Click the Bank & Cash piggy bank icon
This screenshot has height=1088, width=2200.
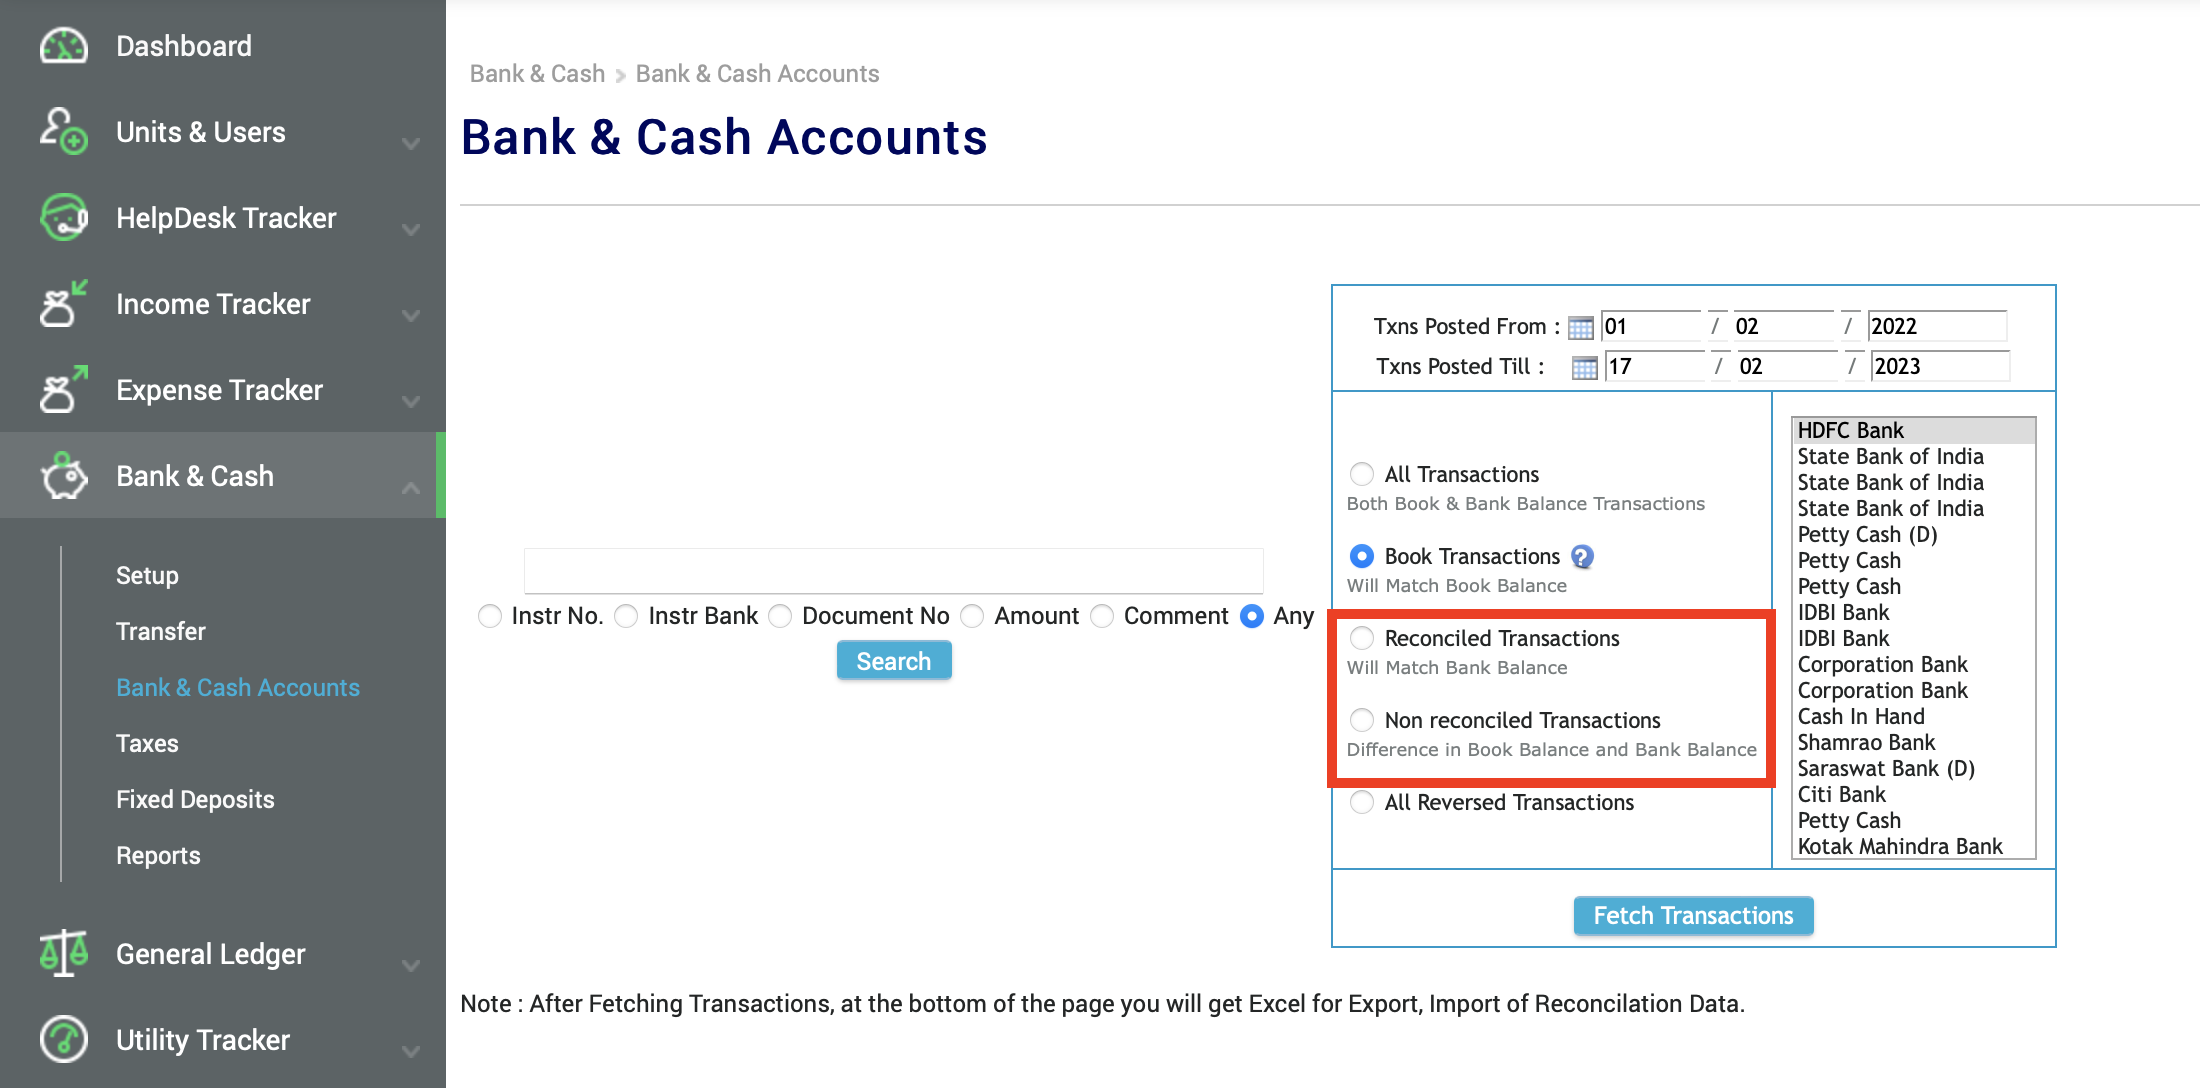click(x=62, y=476)
